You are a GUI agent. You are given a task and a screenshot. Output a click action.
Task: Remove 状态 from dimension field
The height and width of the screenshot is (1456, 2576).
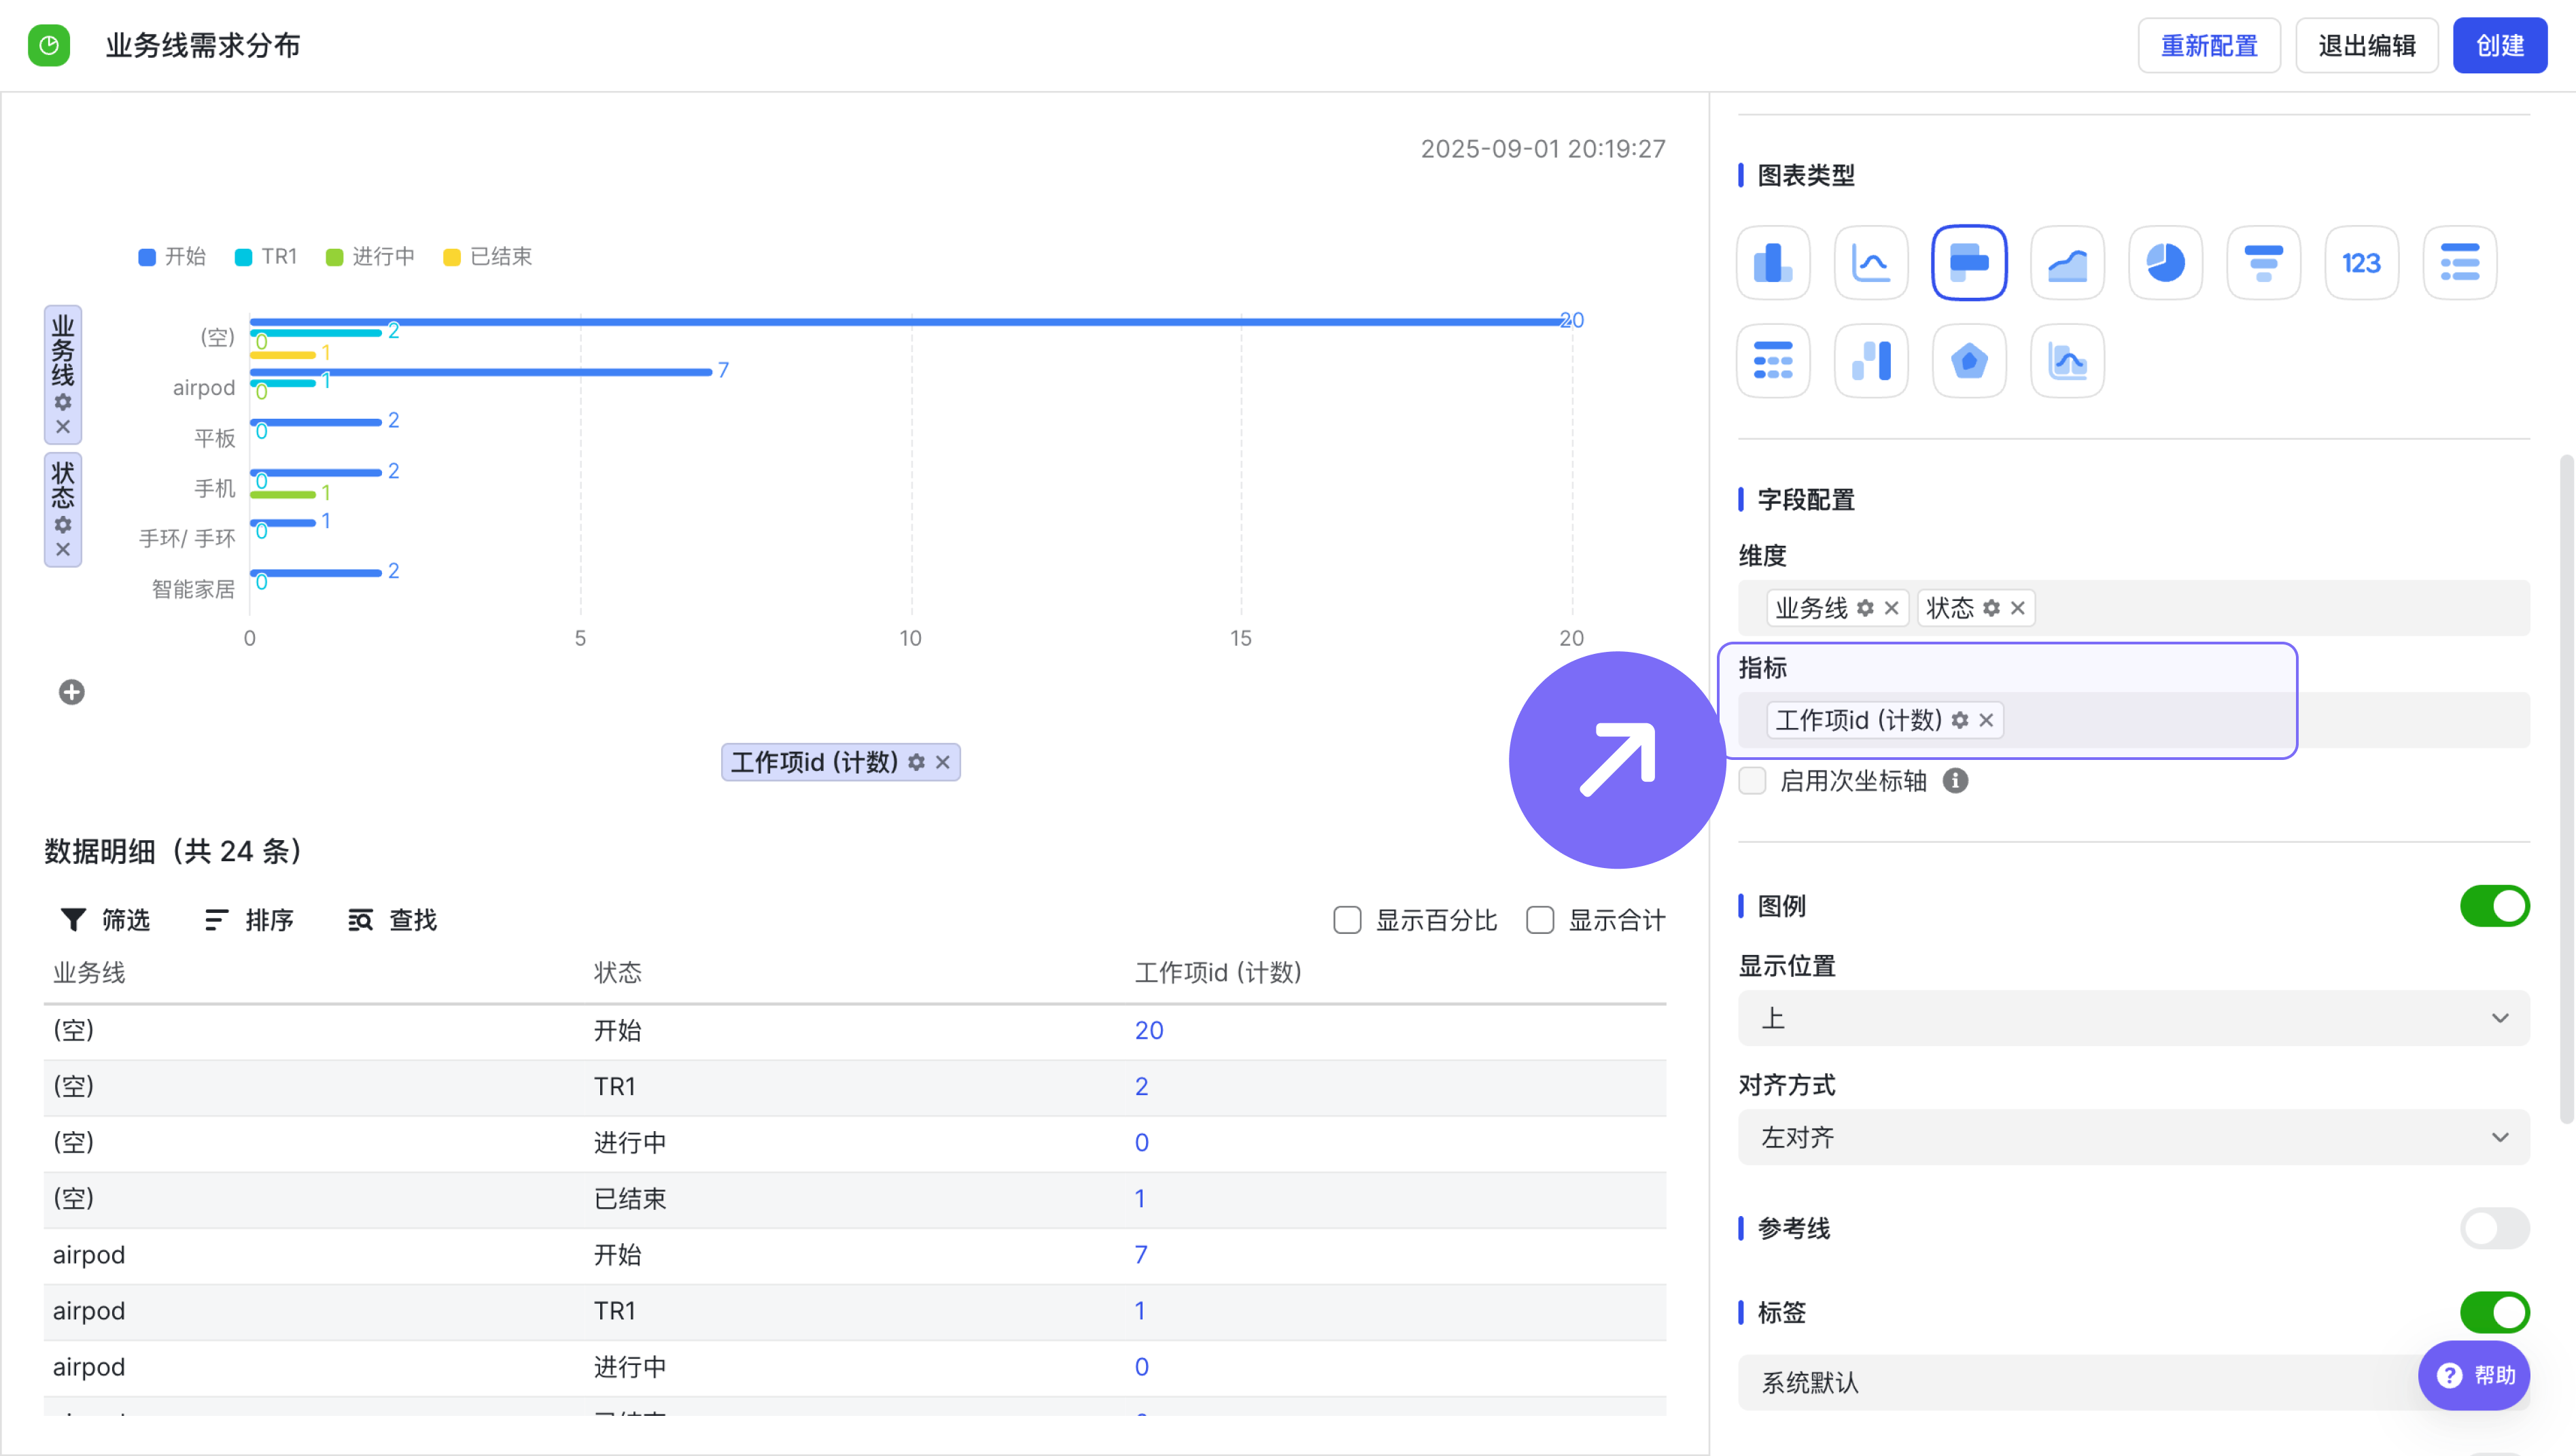[x=2017, y=608]
